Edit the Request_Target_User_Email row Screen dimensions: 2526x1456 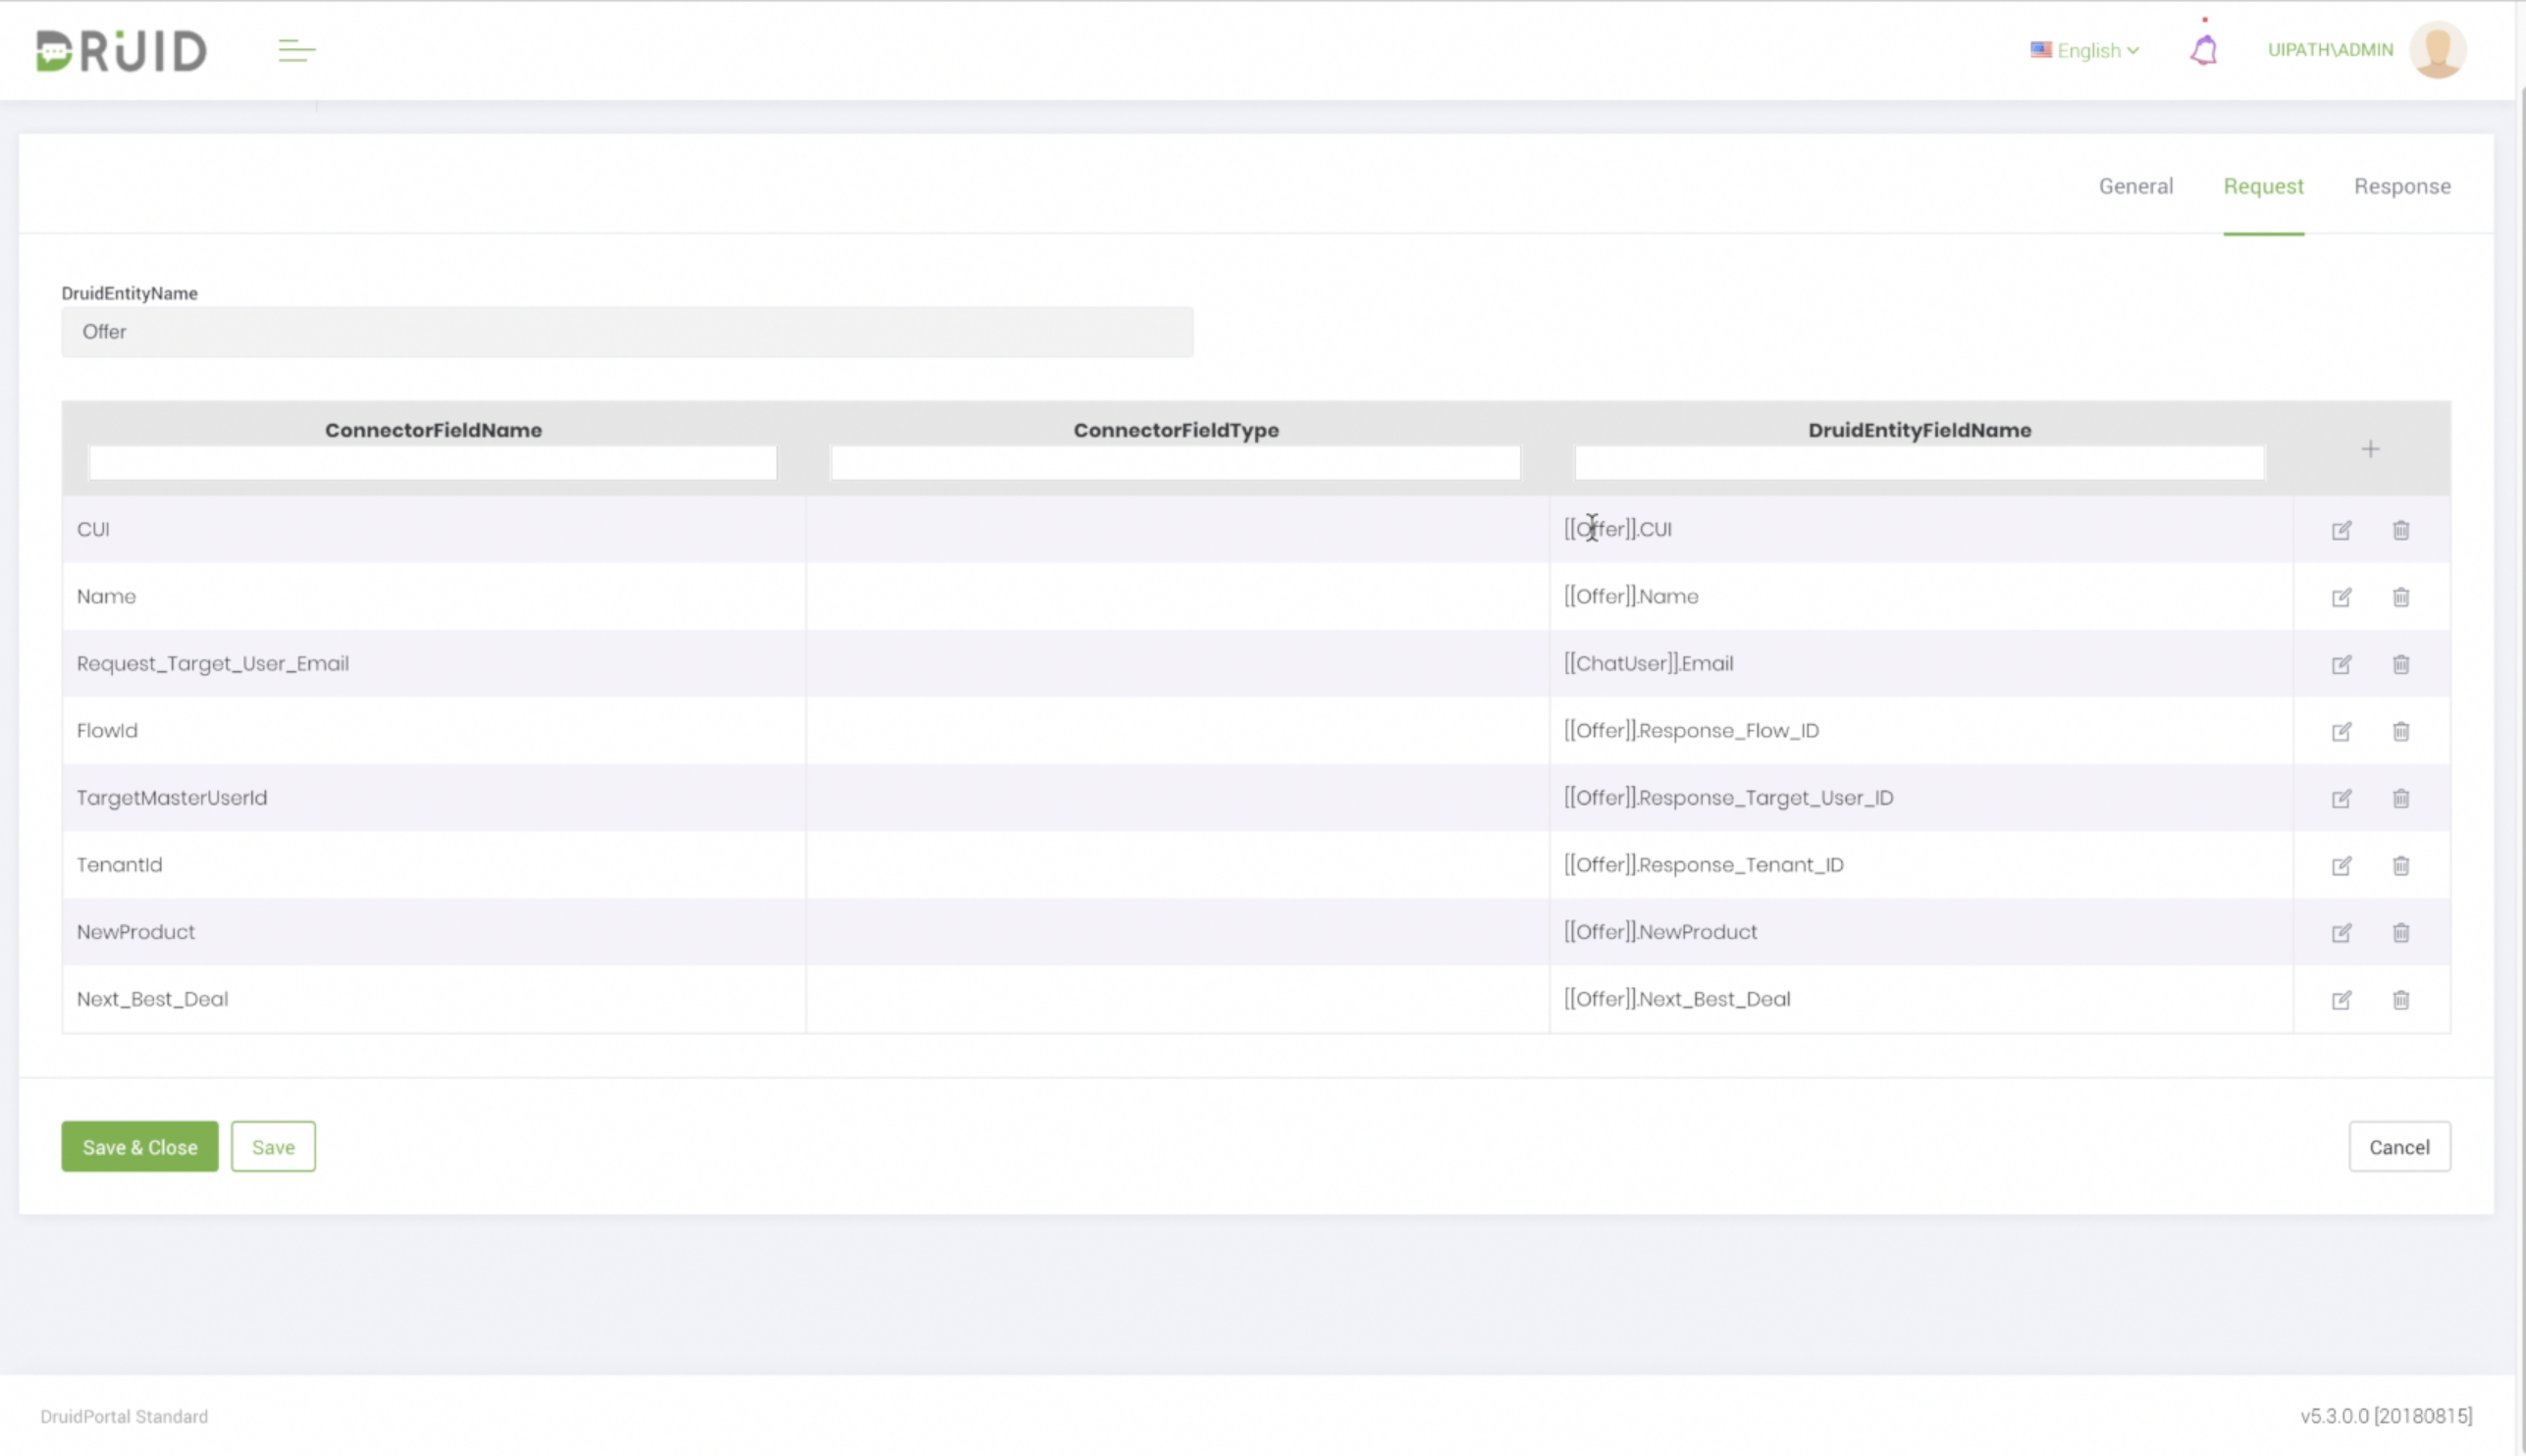pyautogui.click(x=2341, y=664)
